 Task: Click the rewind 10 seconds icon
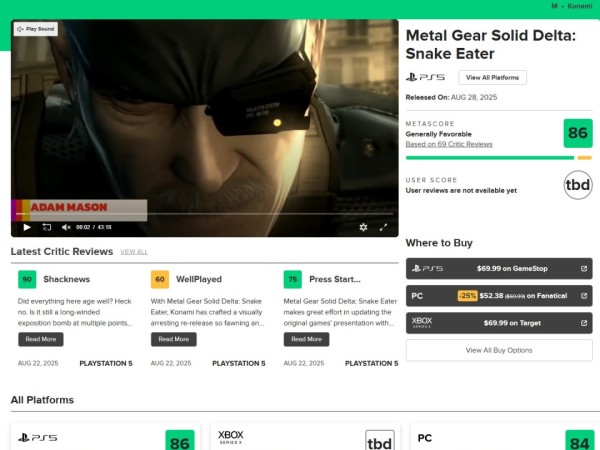click(47, 227)
